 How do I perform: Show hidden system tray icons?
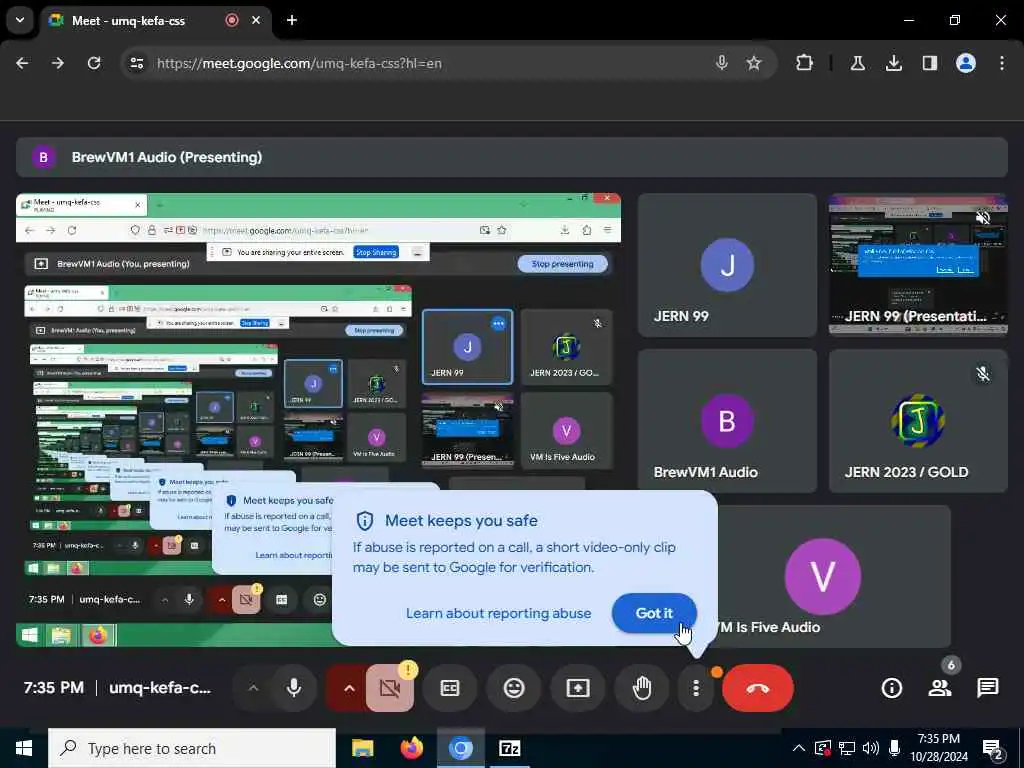[x=798, y=748]
